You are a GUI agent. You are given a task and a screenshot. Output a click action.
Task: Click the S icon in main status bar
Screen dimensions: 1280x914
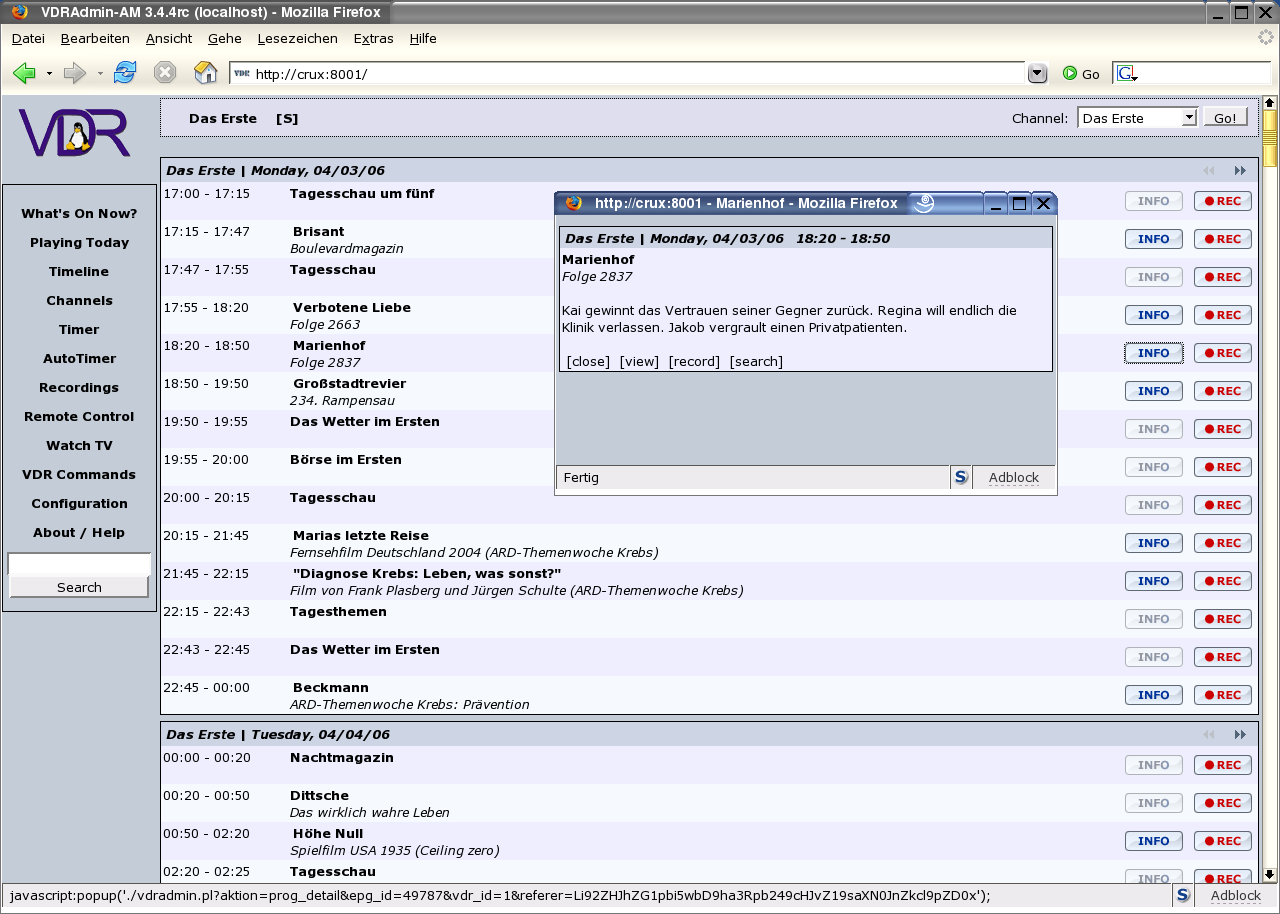click(1183, 895)
